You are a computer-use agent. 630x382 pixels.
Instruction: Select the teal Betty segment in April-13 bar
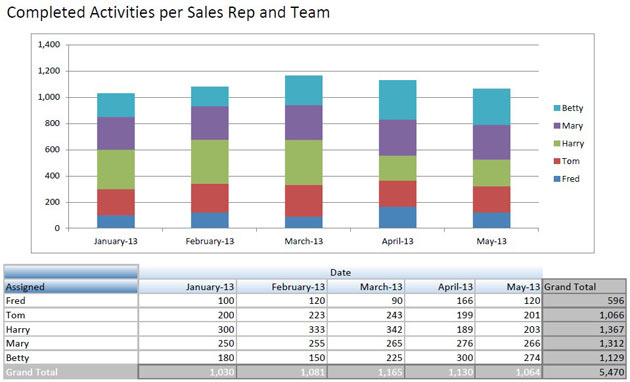[x=398, y=100]
